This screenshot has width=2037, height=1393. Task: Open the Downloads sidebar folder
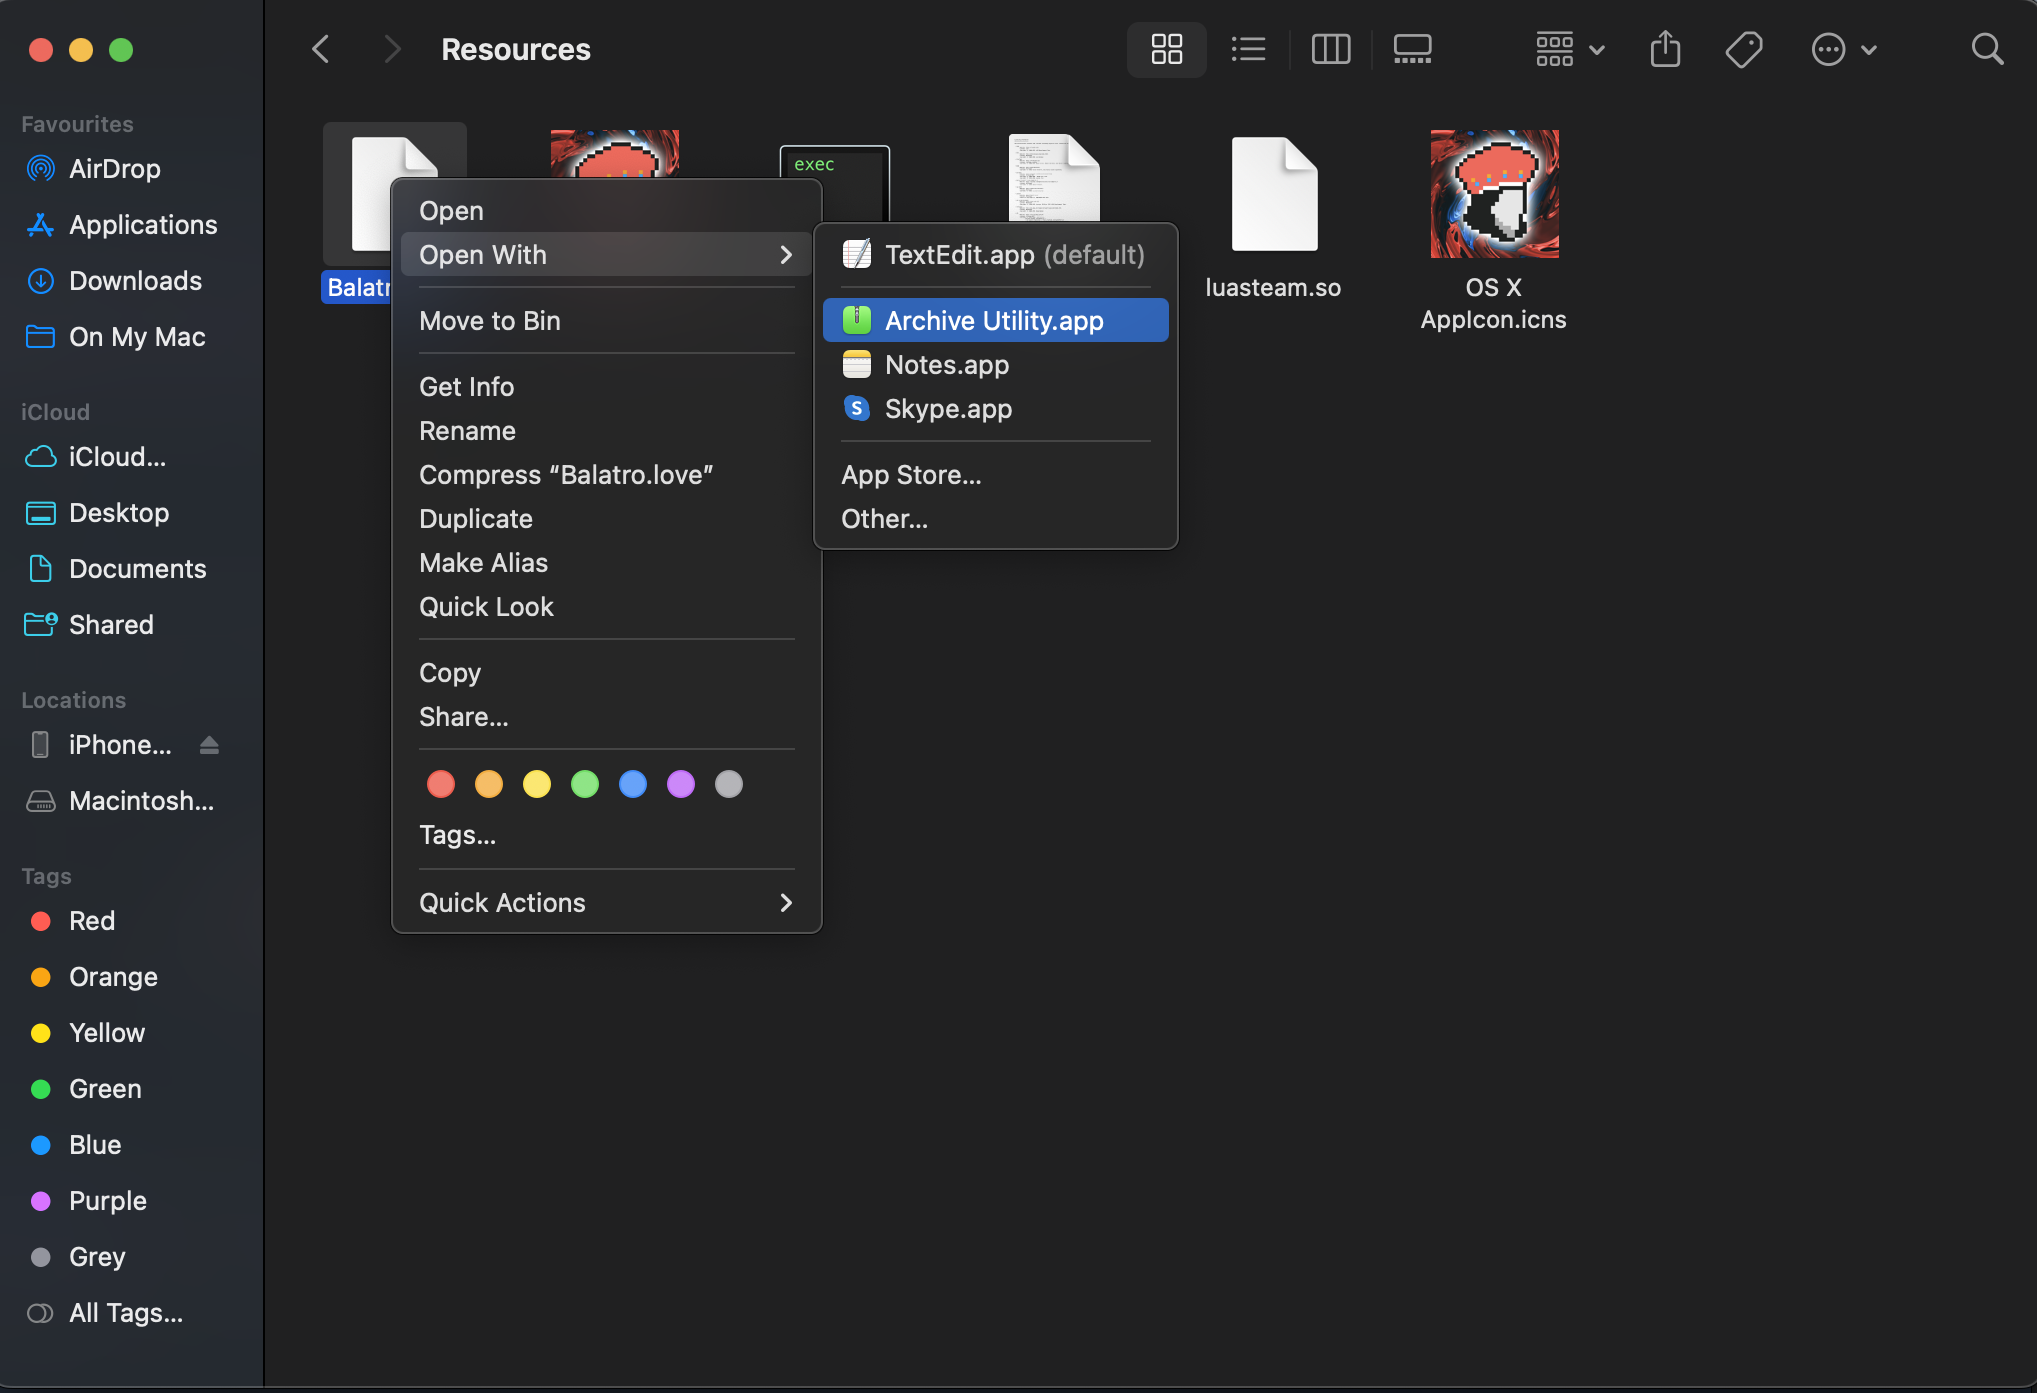point(135,281)
